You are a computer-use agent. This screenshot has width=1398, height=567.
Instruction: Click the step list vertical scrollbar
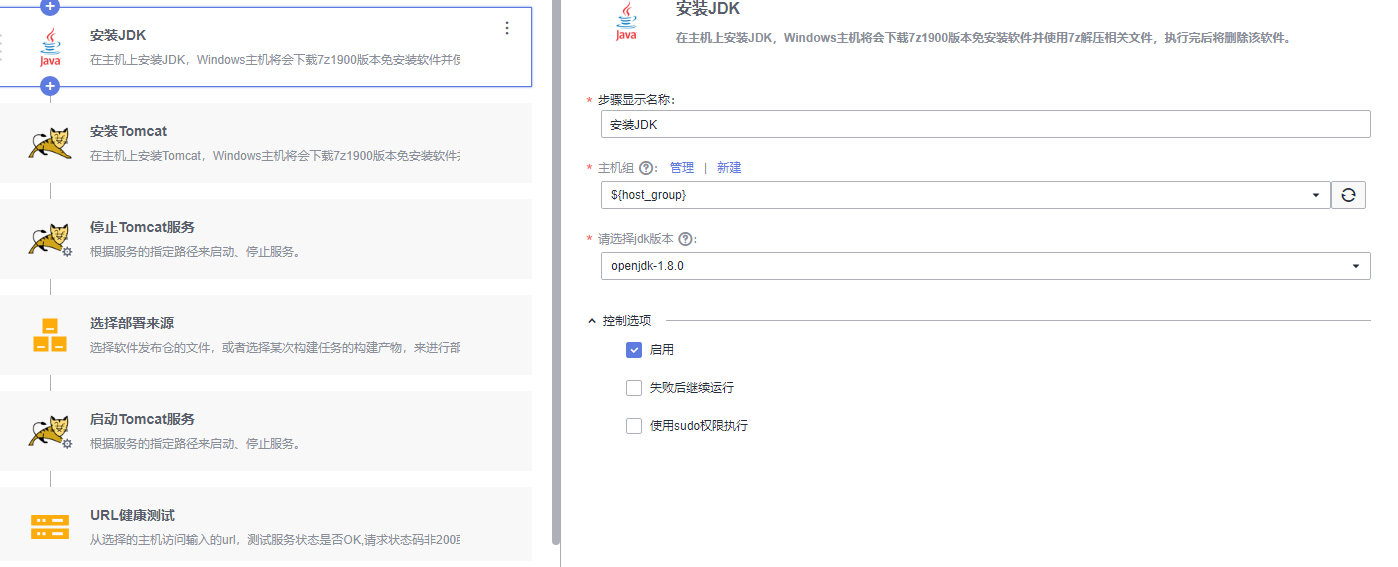pos(556,272)
